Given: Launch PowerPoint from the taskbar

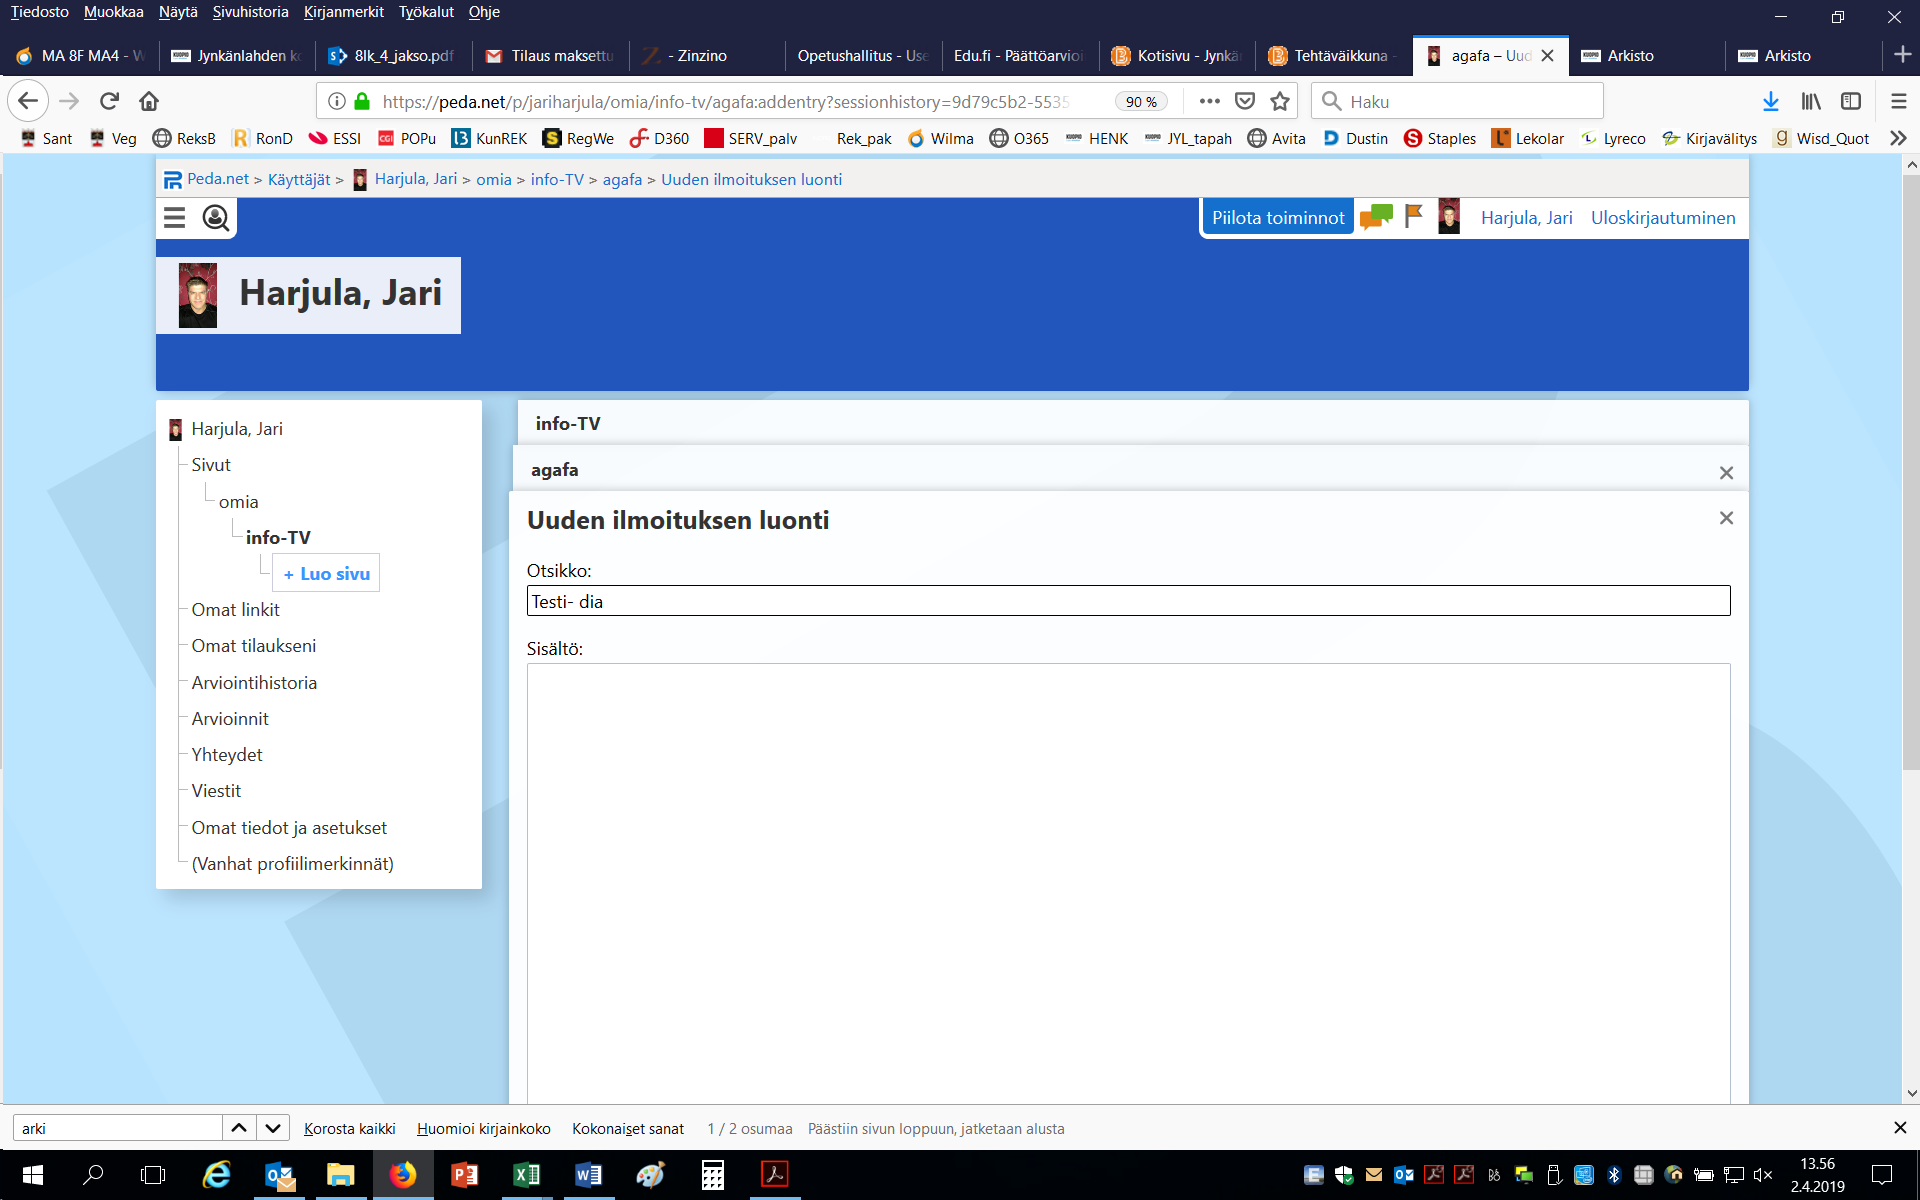Looking at the screenshot, I should click(x=465, y=1175).
